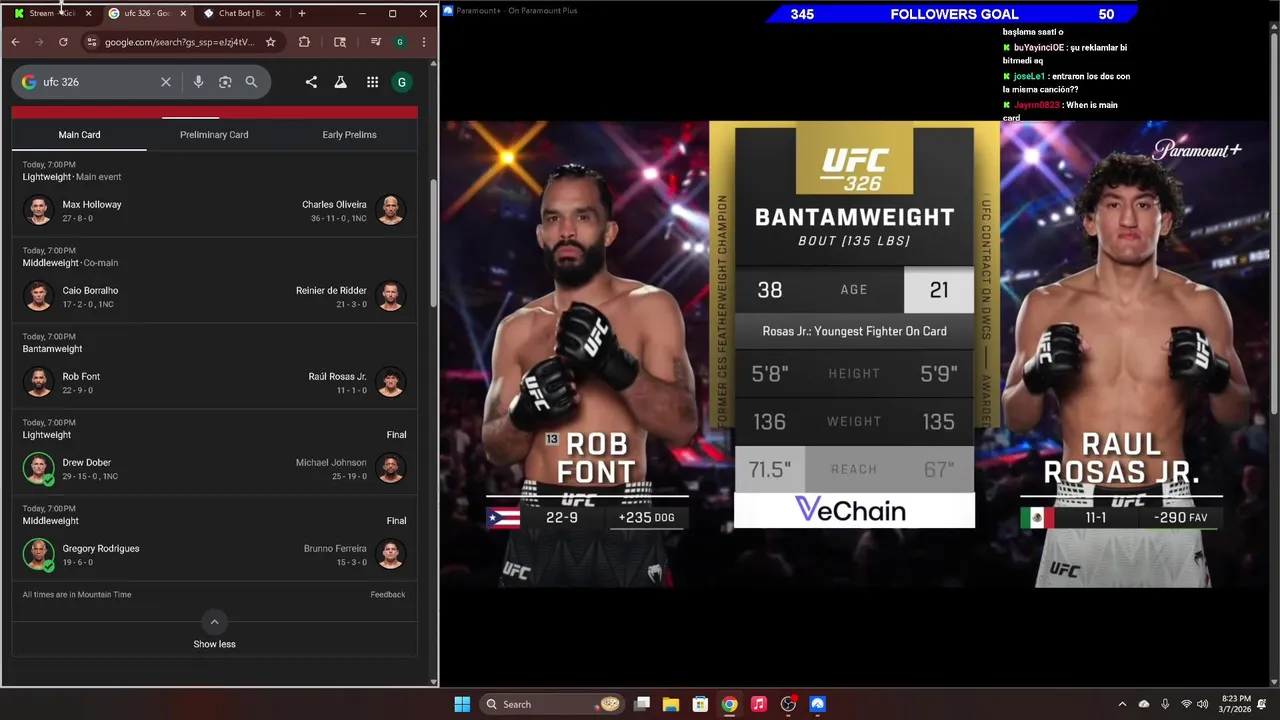The image size is (1280, 720).
Task: Open Search Labs flask icon
Action: pos(341,82)
